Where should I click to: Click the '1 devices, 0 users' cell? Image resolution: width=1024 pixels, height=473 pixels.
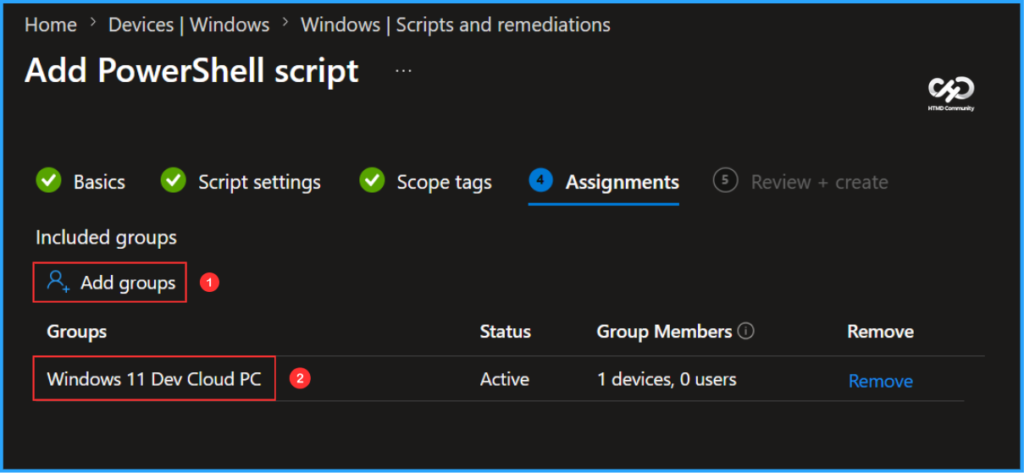[x=667, y=379]
